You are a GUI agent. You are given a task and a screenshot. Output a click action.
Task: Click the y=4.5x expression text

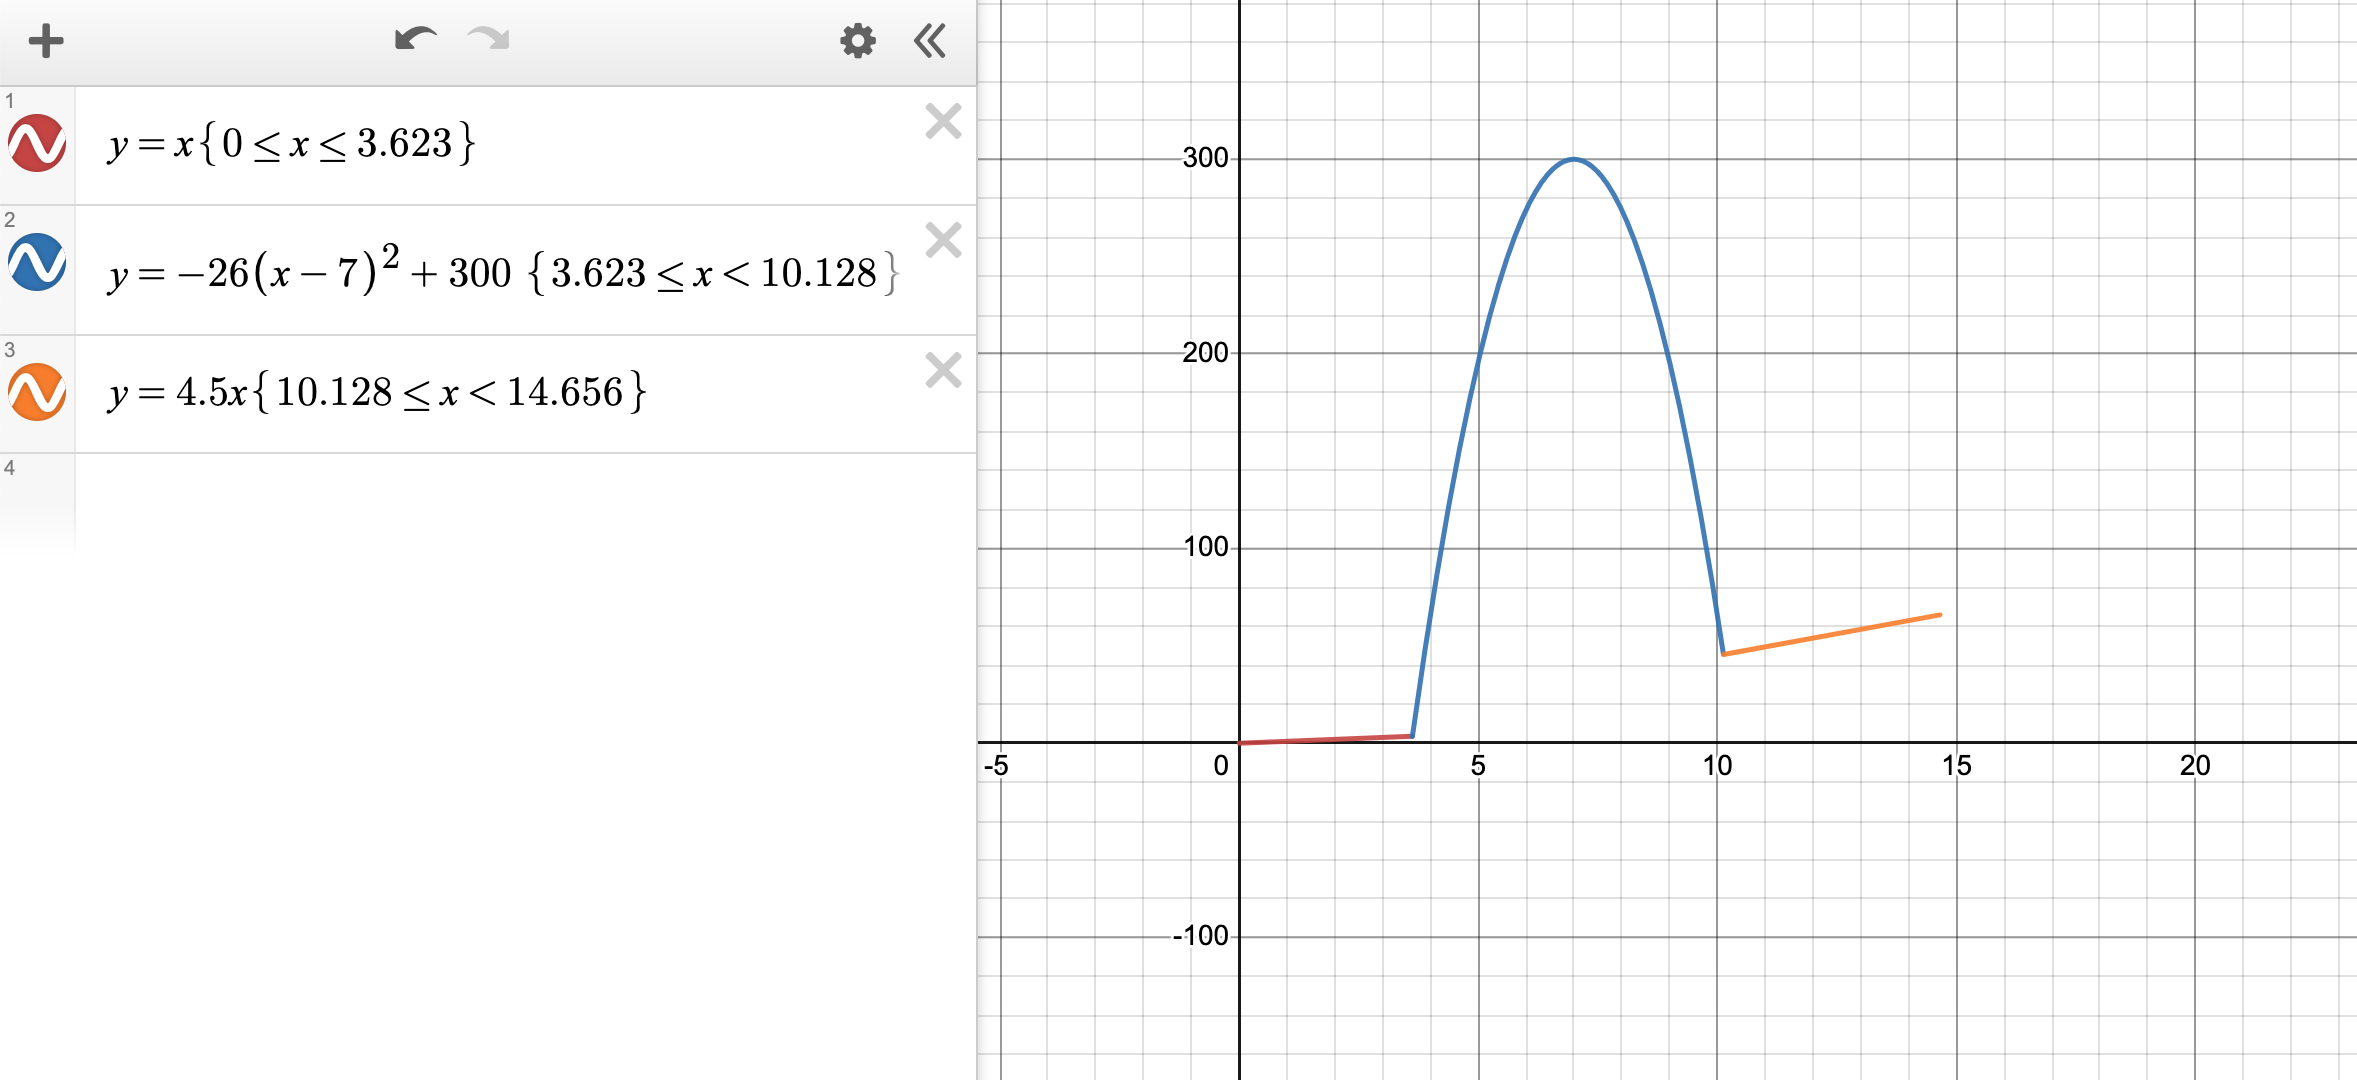376,392
